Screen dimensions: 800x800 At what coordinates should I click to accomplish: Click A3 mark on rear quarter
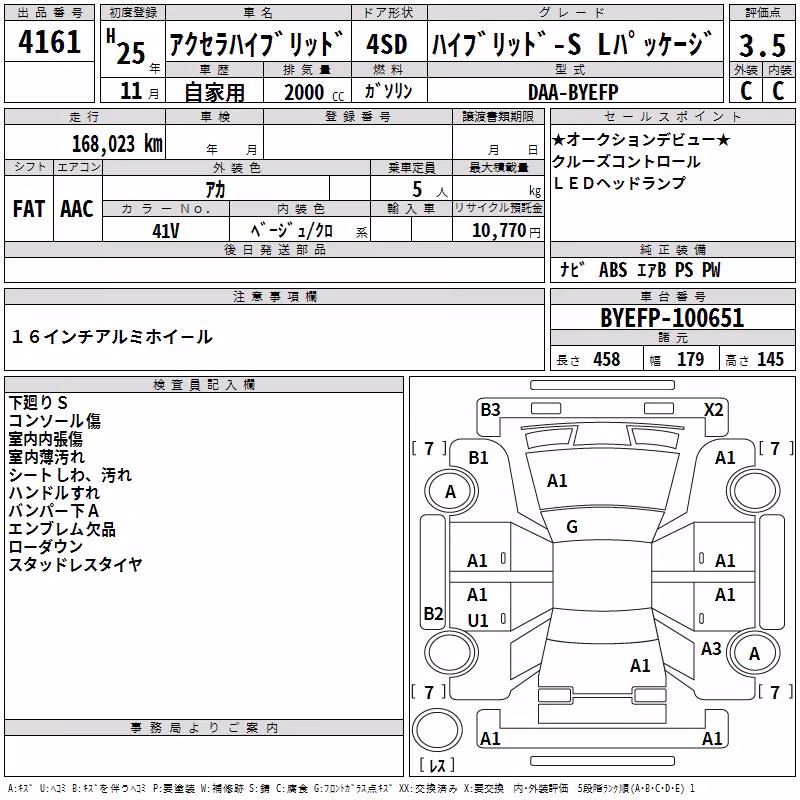[711, 649]
